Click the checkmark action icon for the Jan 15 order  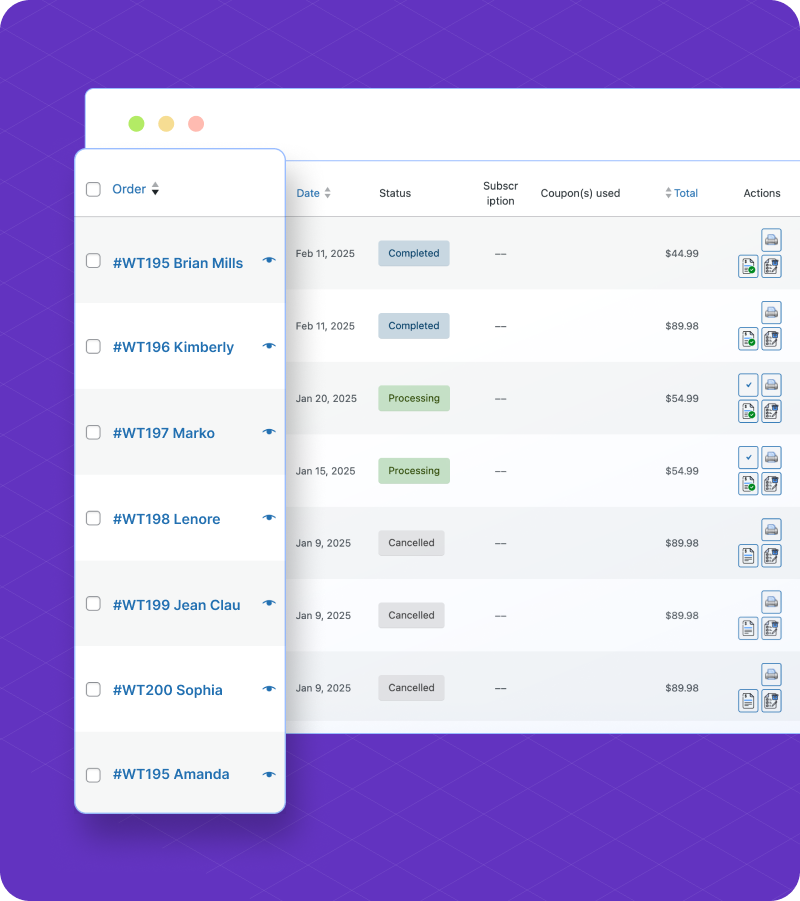tap(748, 457)
